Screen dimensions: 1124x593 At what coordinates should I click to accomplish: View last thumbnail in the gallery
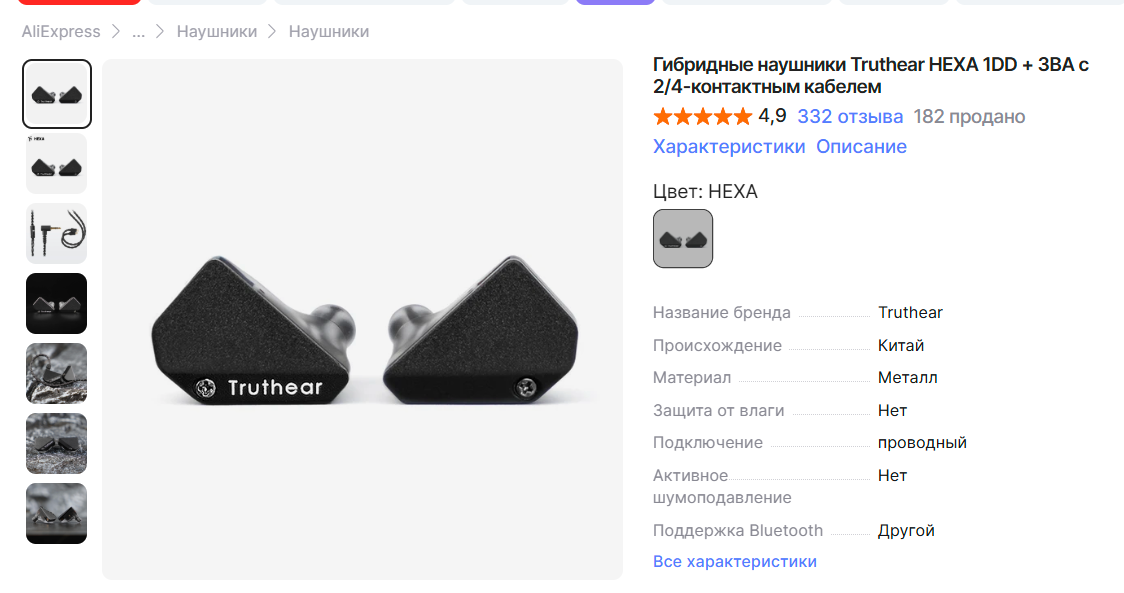click(x=57, y=513)
